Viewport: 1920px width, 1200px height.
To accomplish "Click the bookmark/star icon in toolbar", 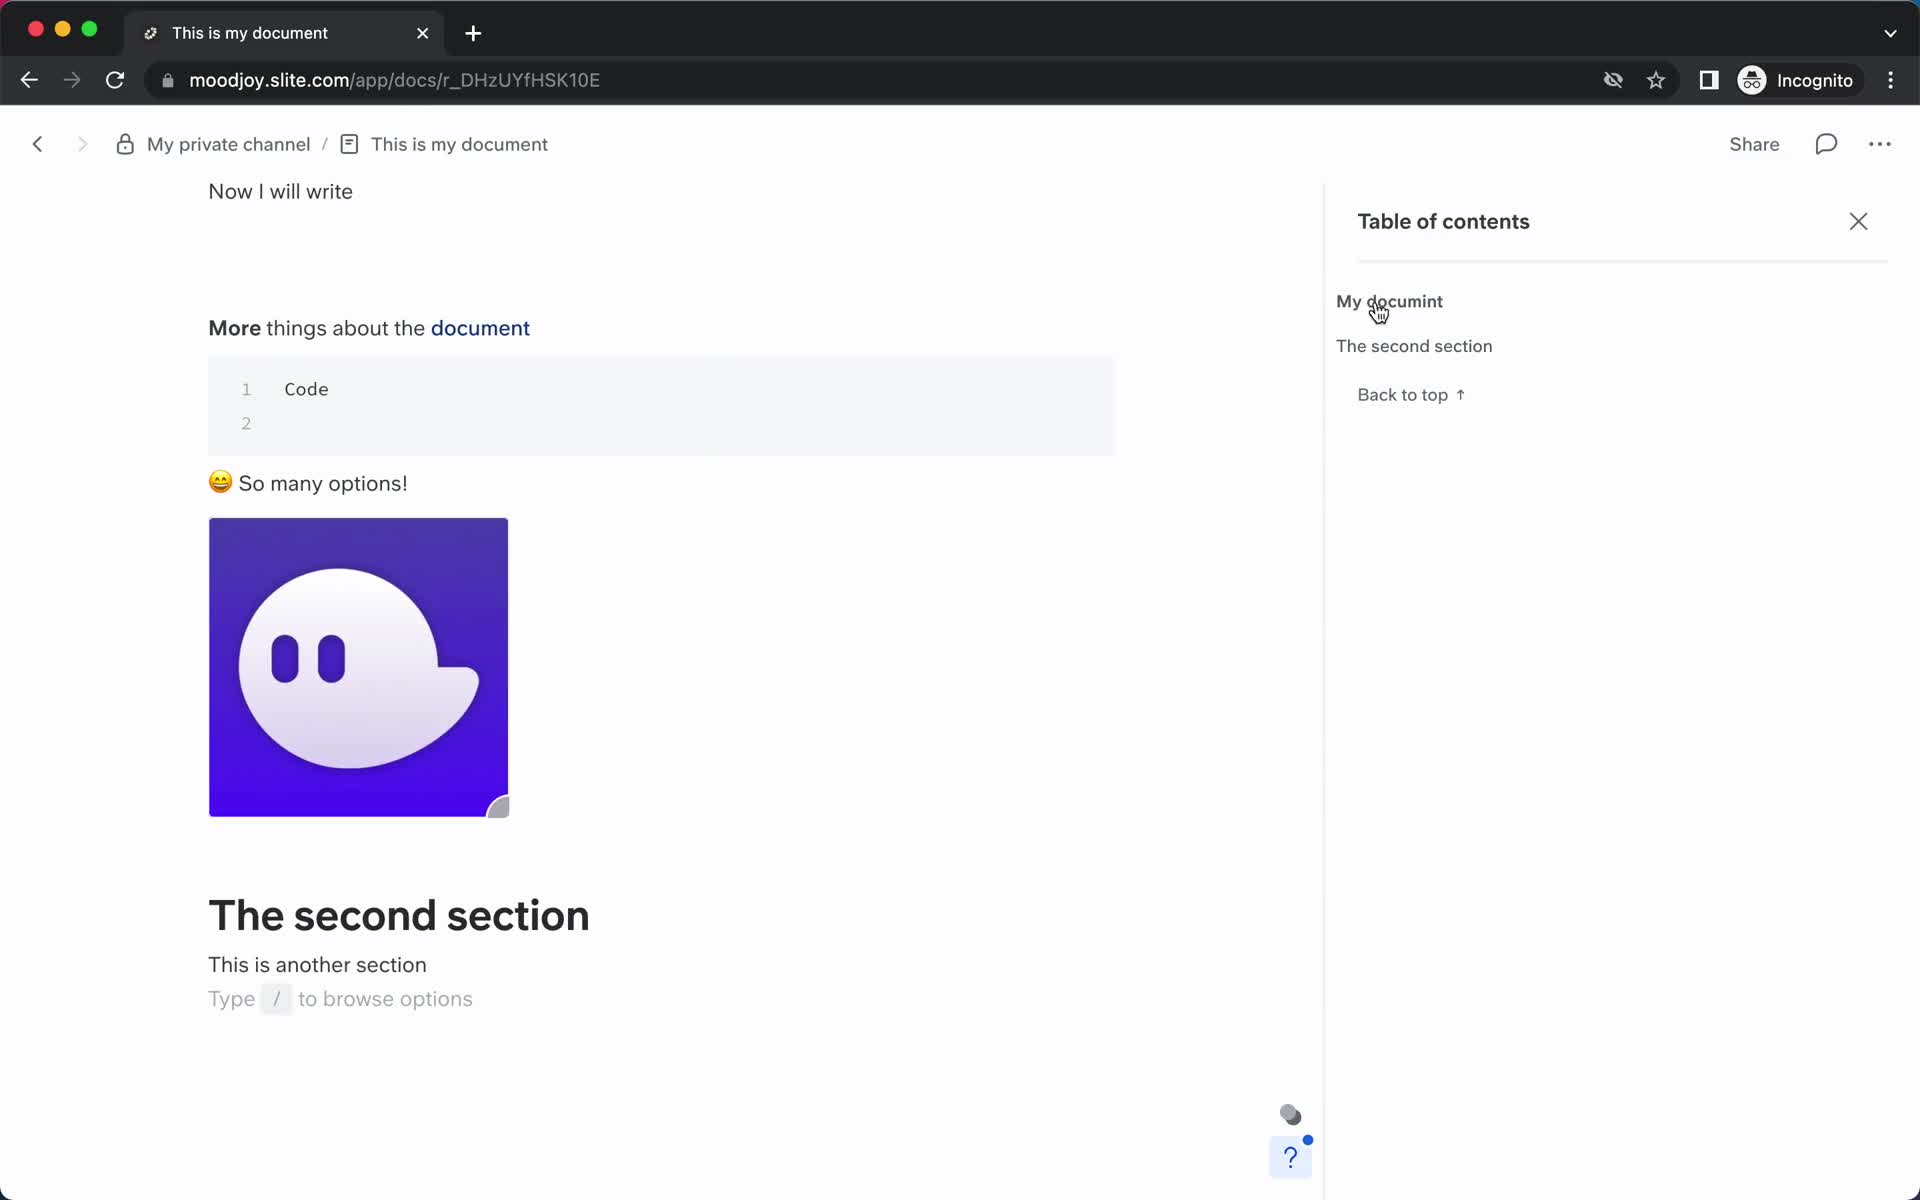I will [x=1655, y=79].
